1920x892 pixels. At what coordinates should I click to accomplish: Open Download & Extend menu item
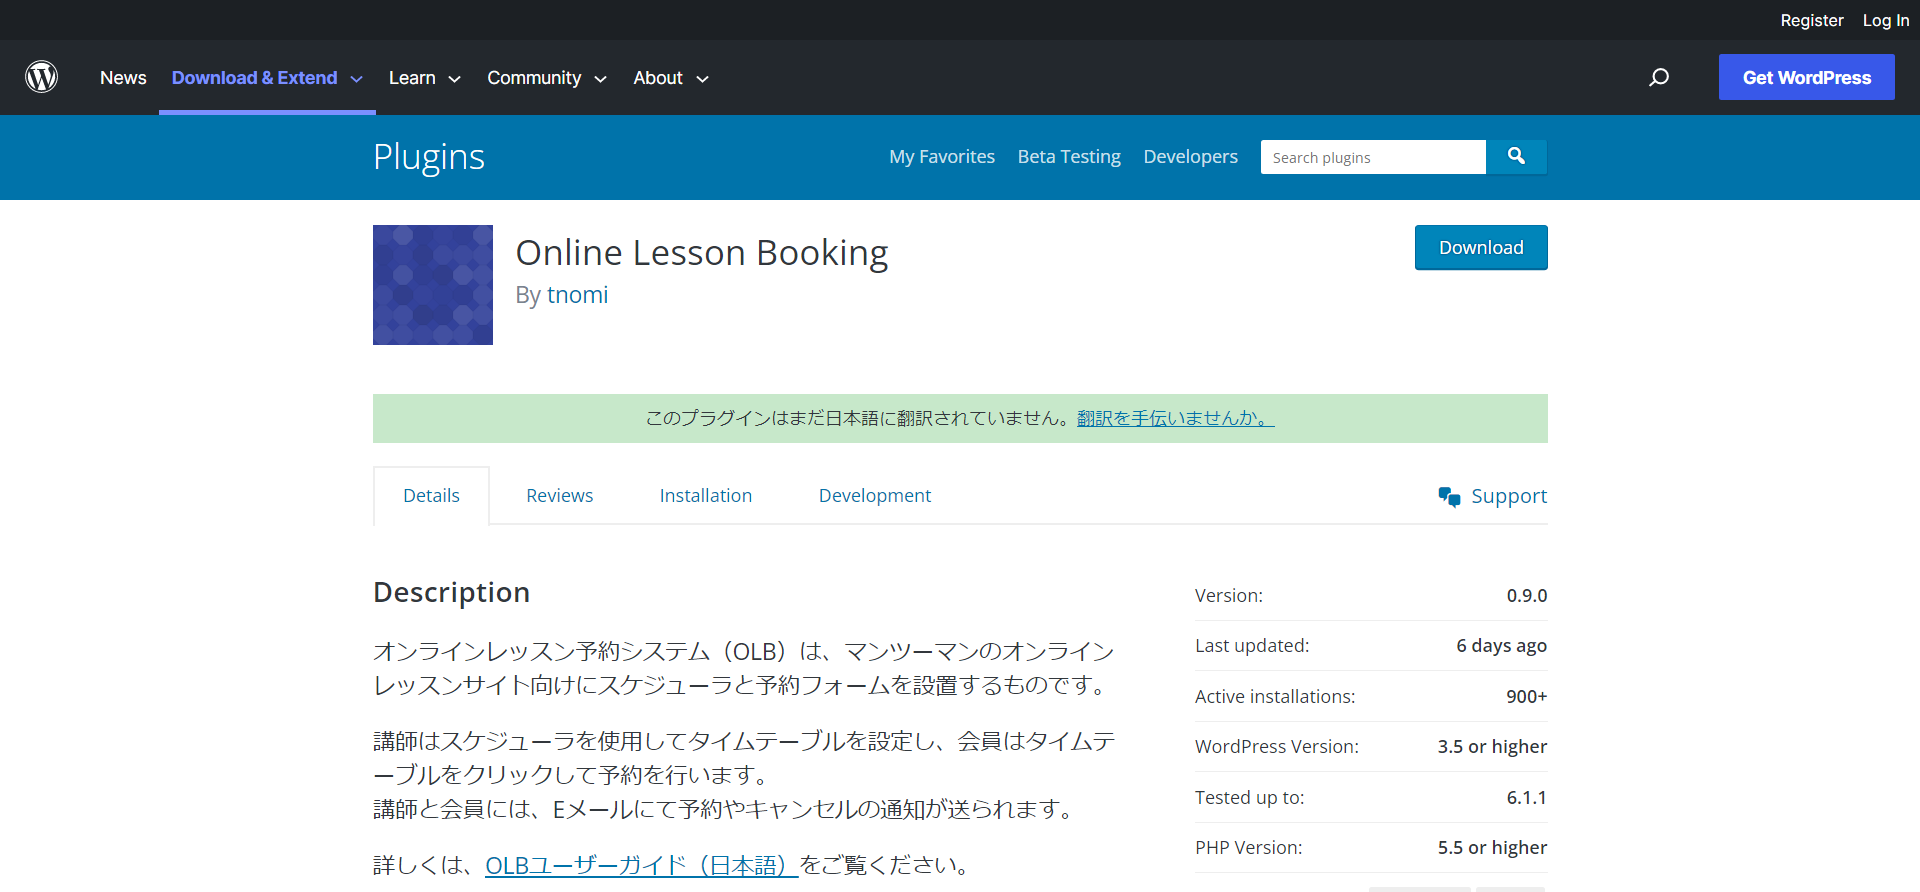point(254,77)
